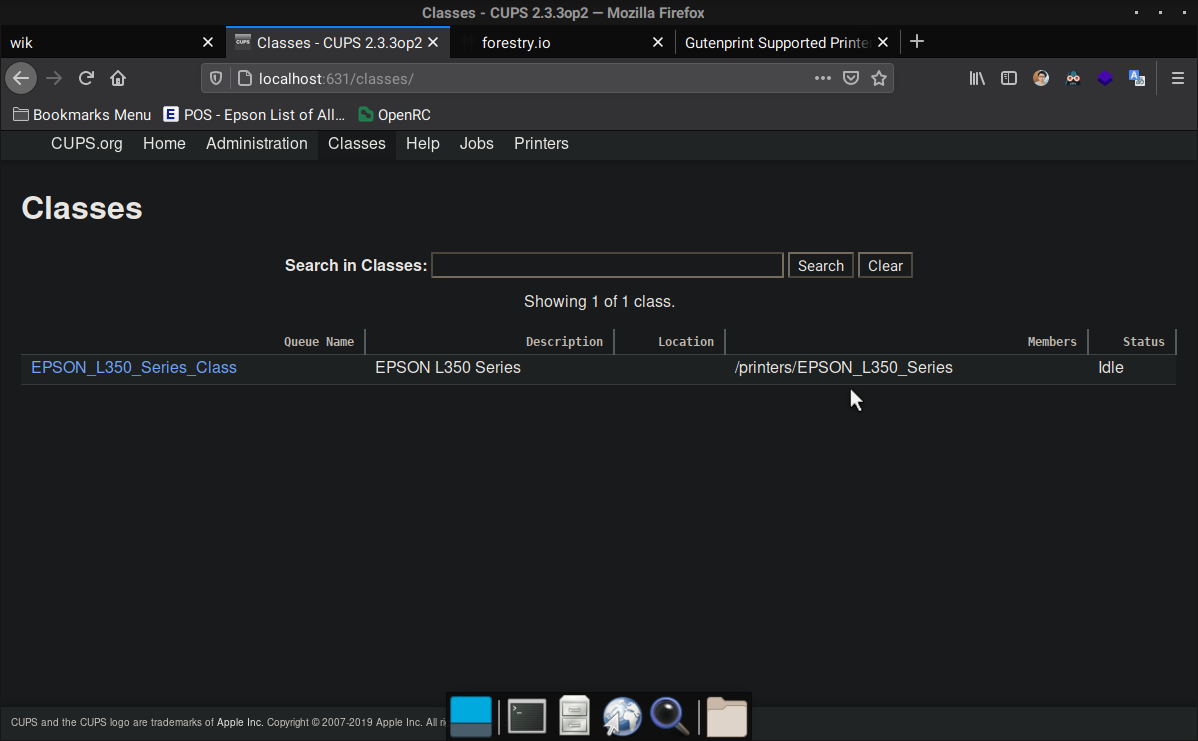Open the Firefox hamburger menu
1198x741 pixels.
point(1177,79)
